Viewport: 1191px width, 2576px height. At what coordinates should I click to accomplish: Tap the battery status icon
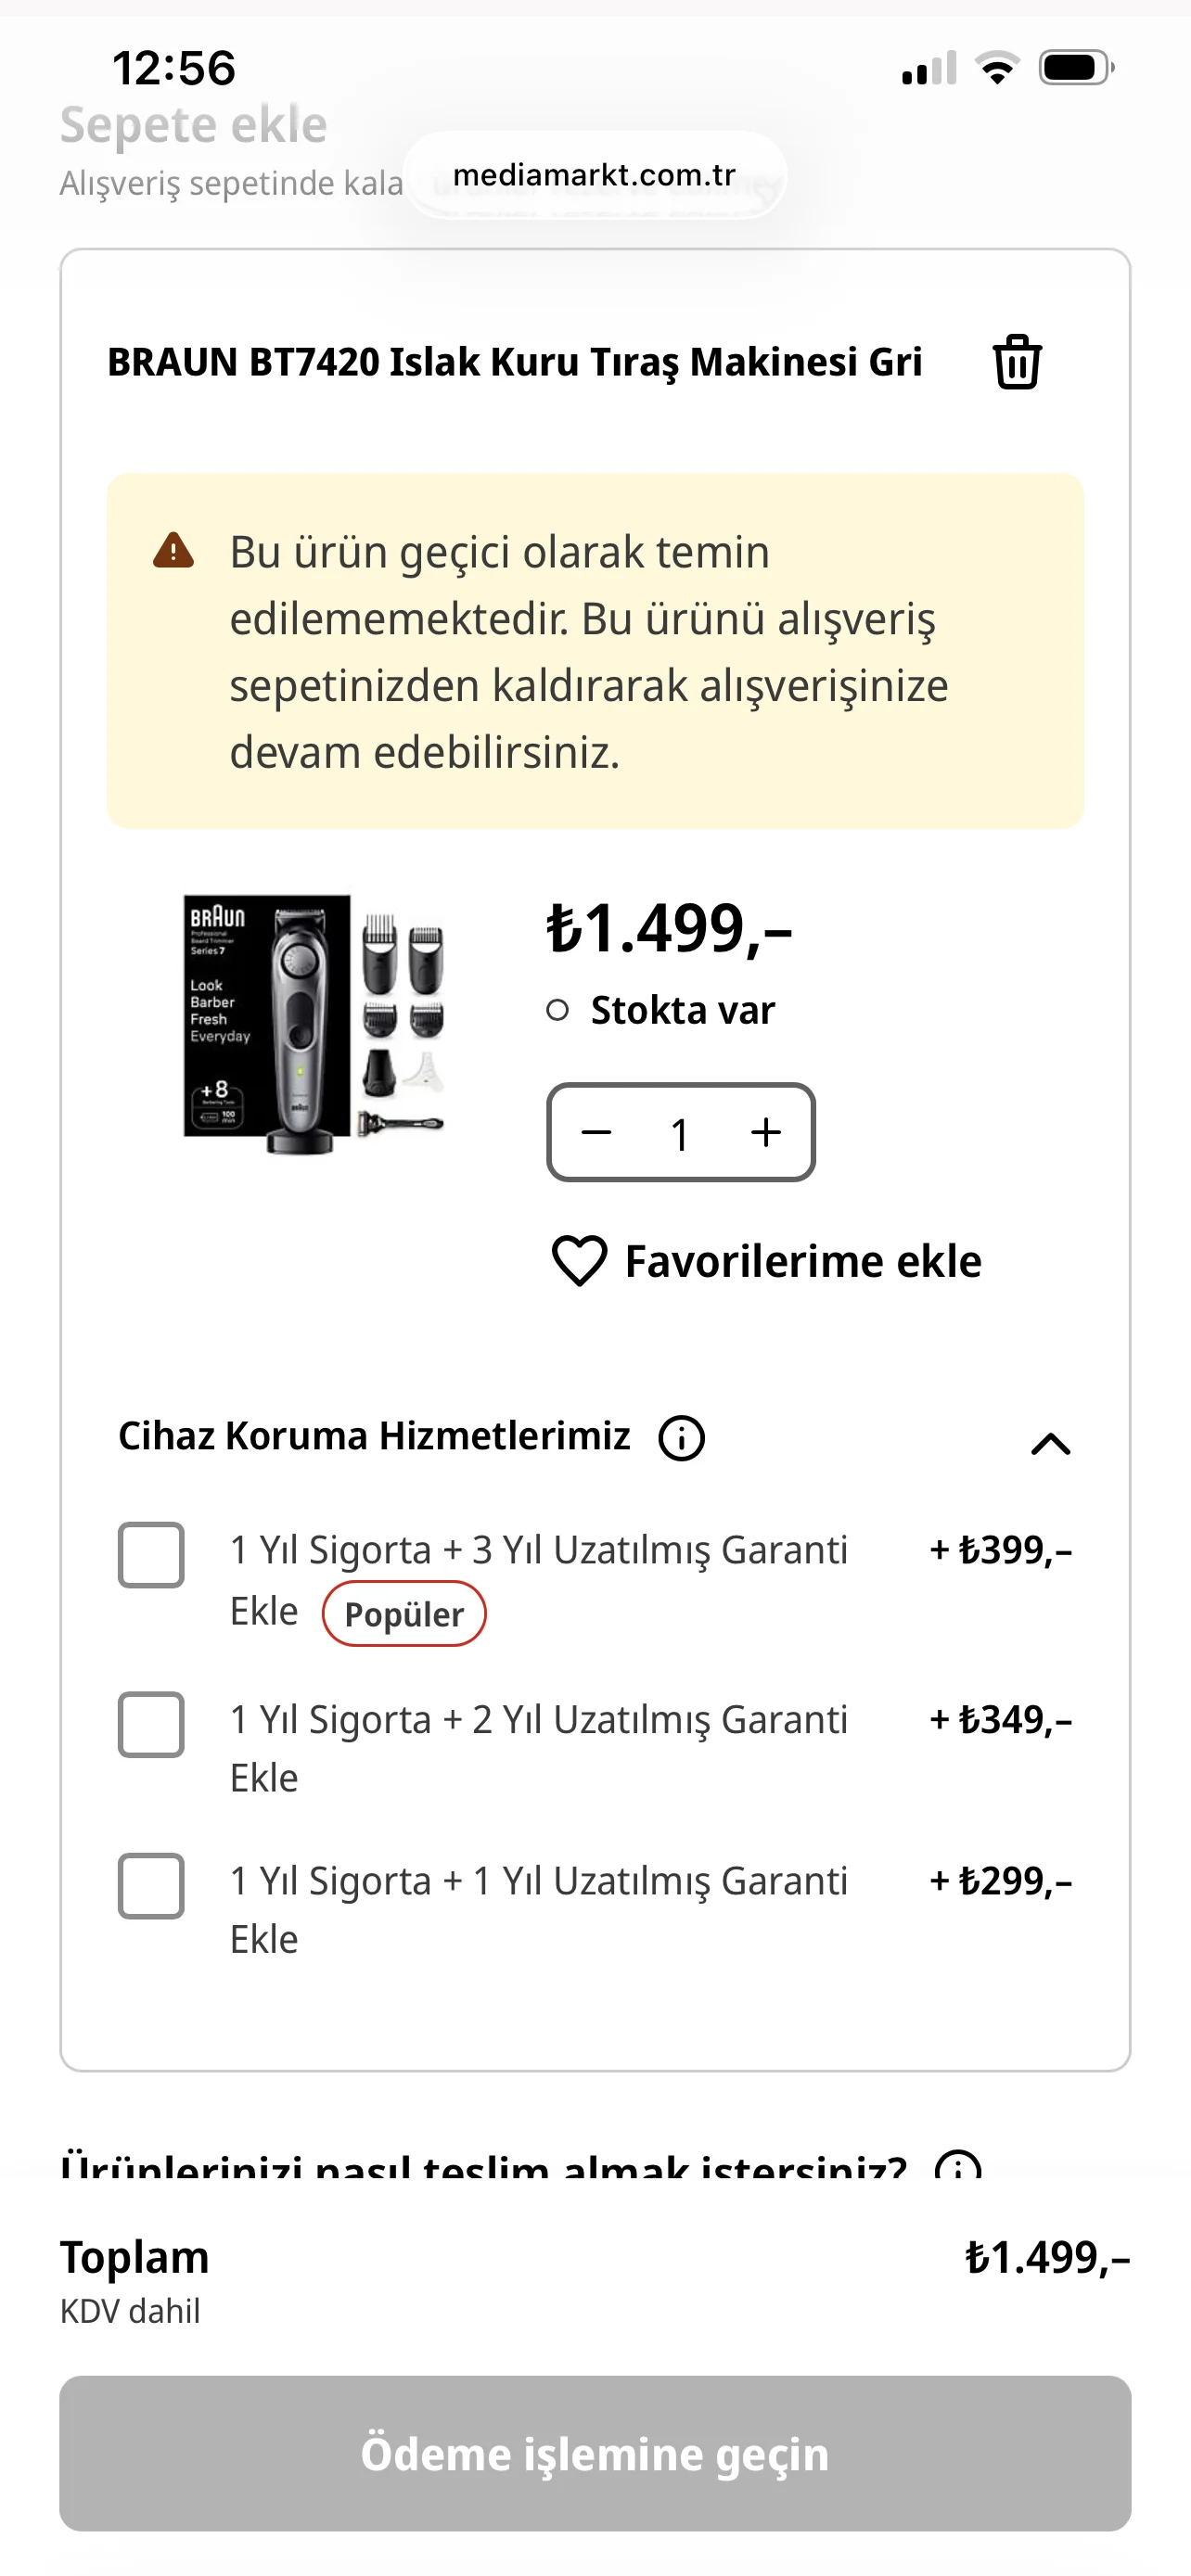click(1075, 68)
